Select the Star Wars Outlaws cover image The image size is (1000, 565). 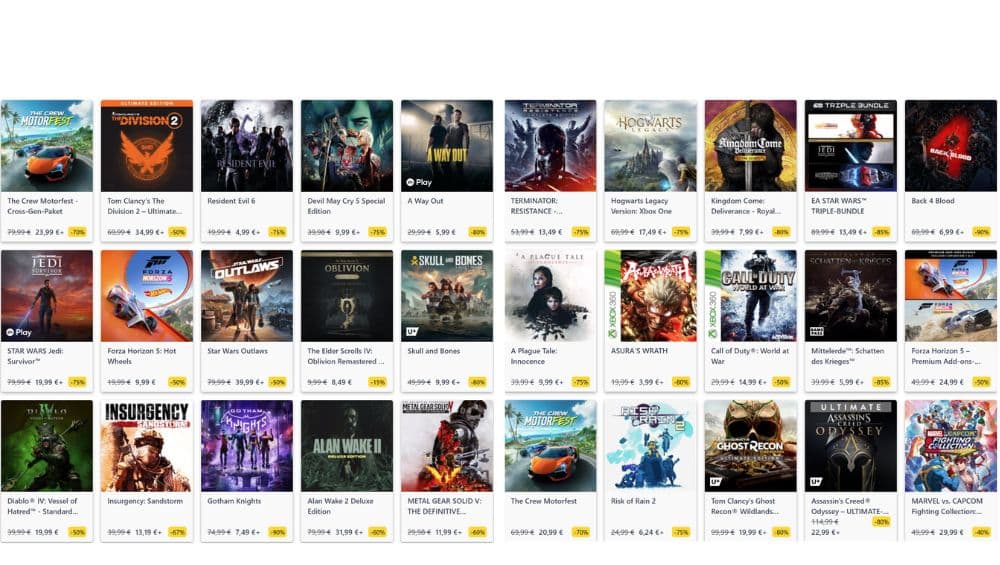[x=247, y=296]
